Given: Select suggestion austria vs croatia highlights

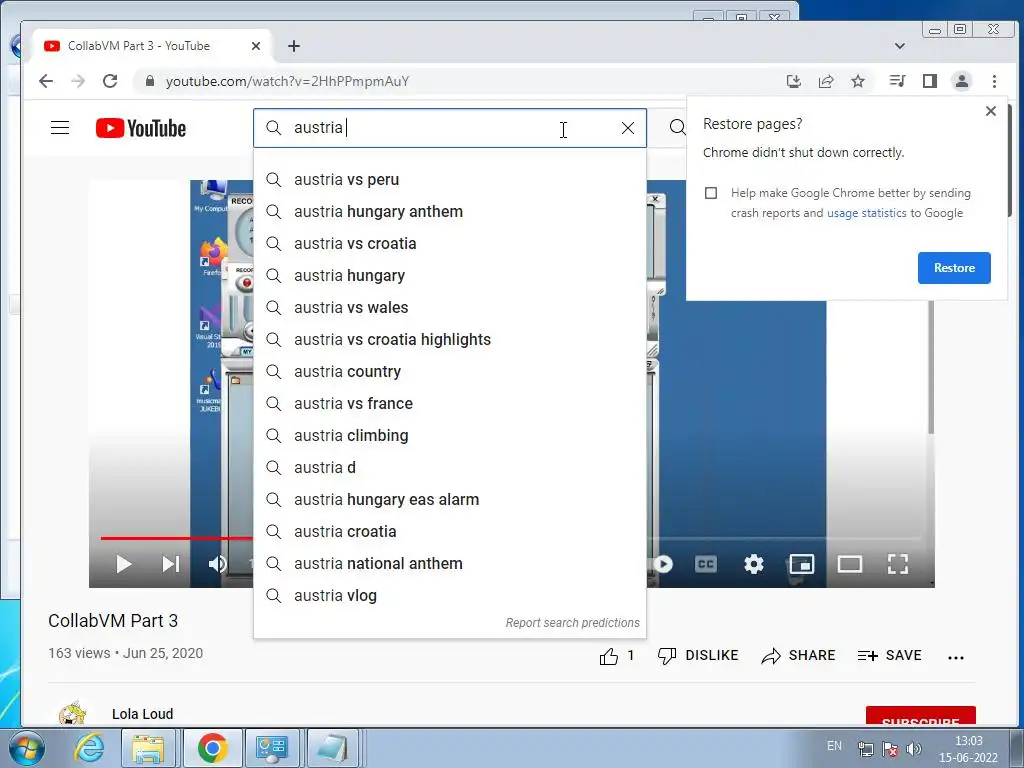Looking at the screenshot, I should click(450, 340).
